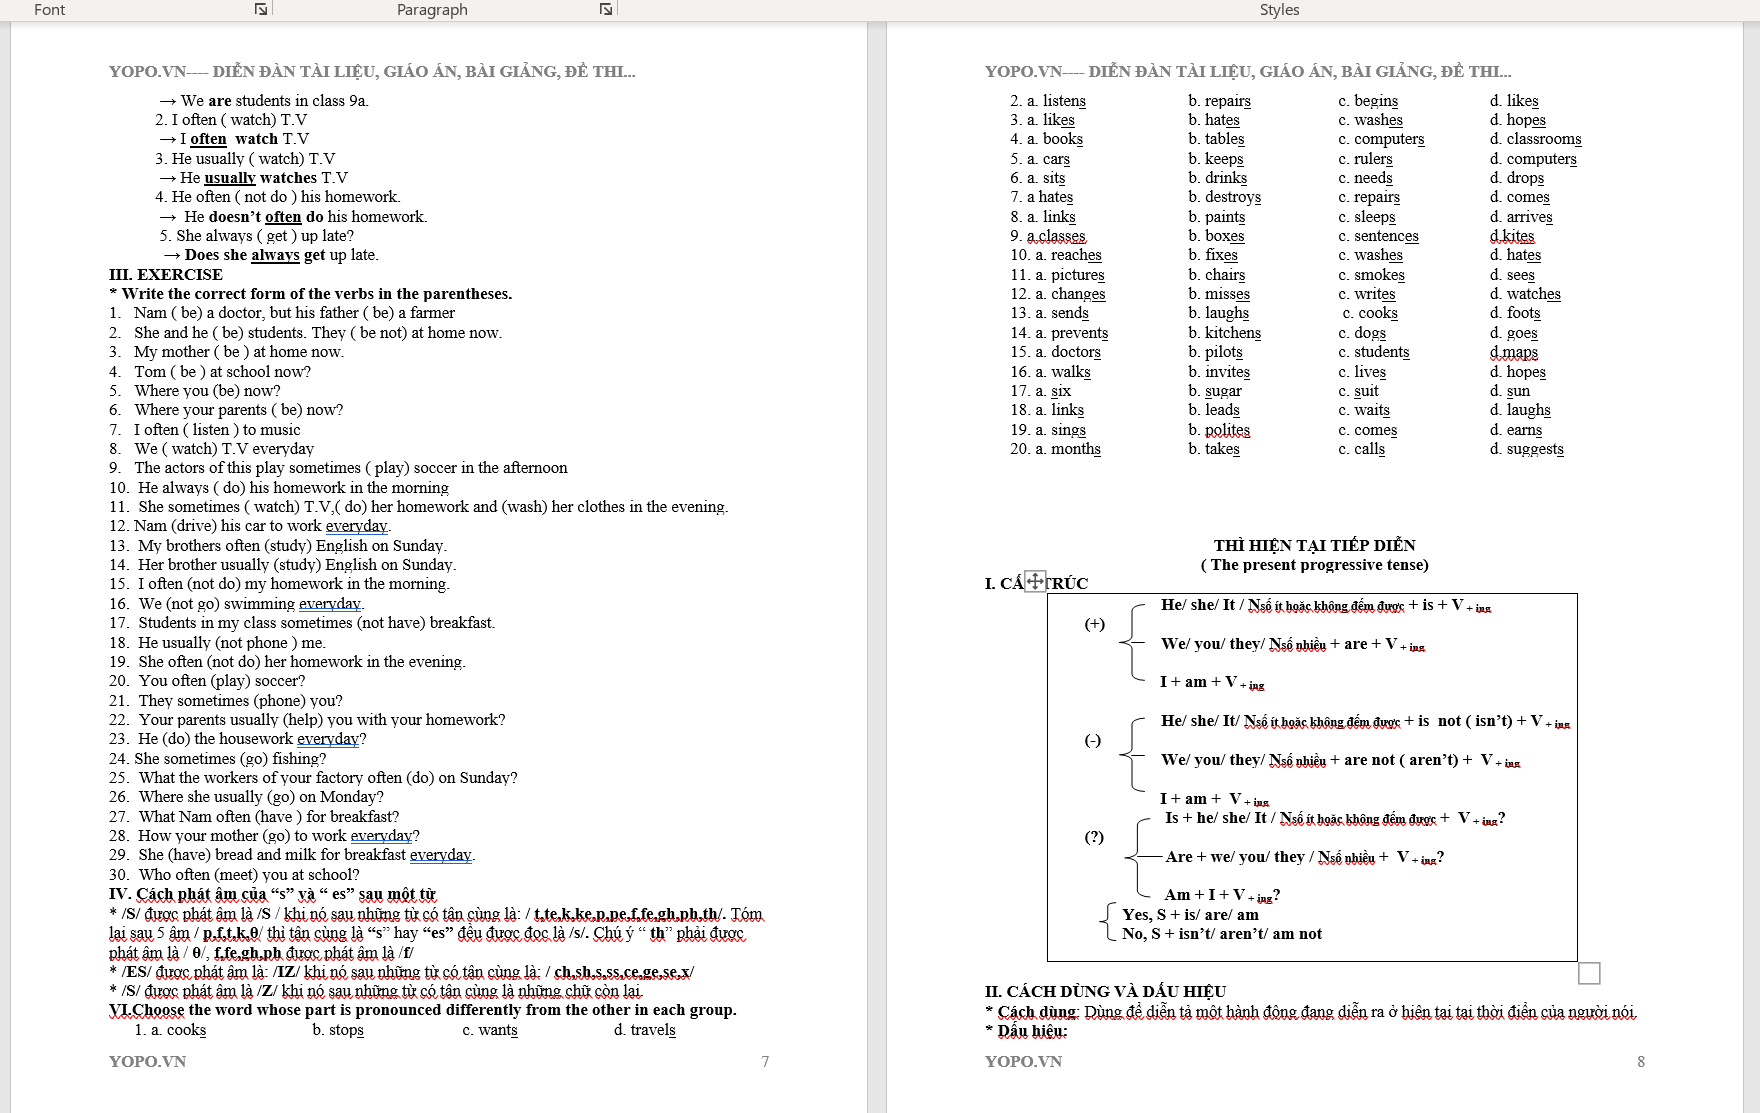Click the THÌ HIỆN TẠI TIẾP DIỄN title
This screenshot has width=1760, height=1113.
(x=1314, y=545)
